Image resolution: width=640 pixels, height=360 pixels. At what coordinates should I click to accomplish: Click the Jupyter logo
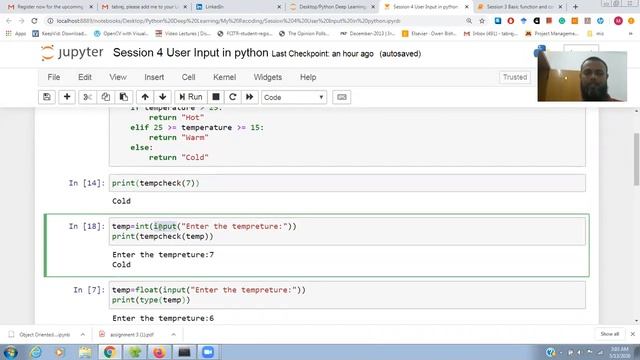tap(72, 53)
